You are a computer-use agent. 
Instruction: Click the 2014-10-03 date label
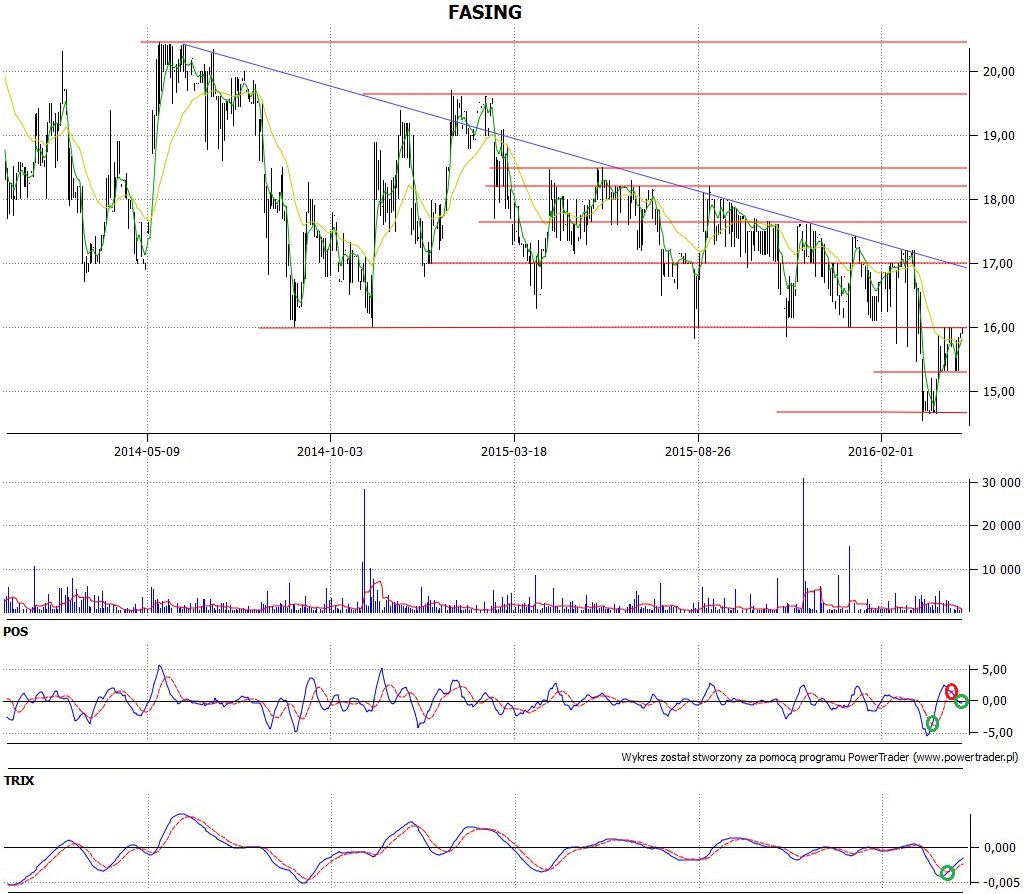330,451
